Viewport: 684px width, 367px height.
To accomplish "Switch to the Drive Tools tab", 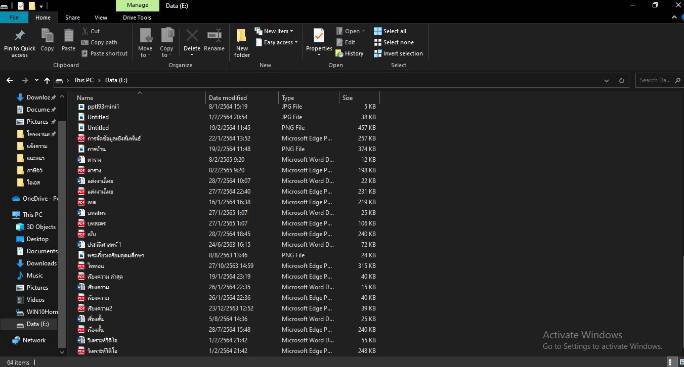I will 137,17.
